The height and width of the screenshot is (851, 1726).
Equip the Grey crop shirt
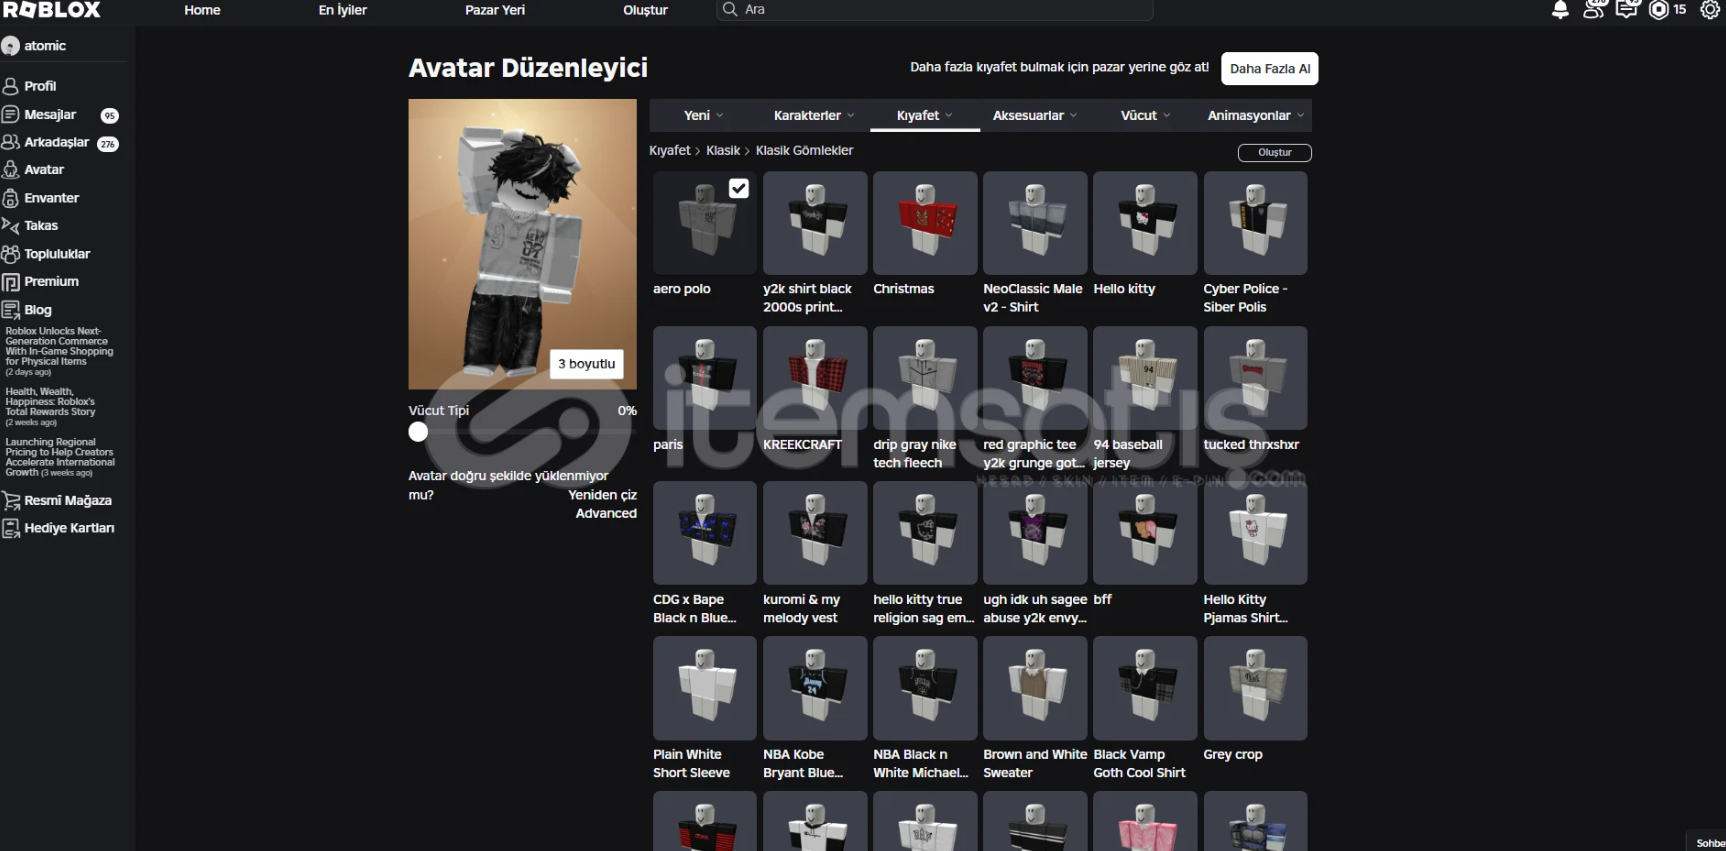[x=1255, y=688]
